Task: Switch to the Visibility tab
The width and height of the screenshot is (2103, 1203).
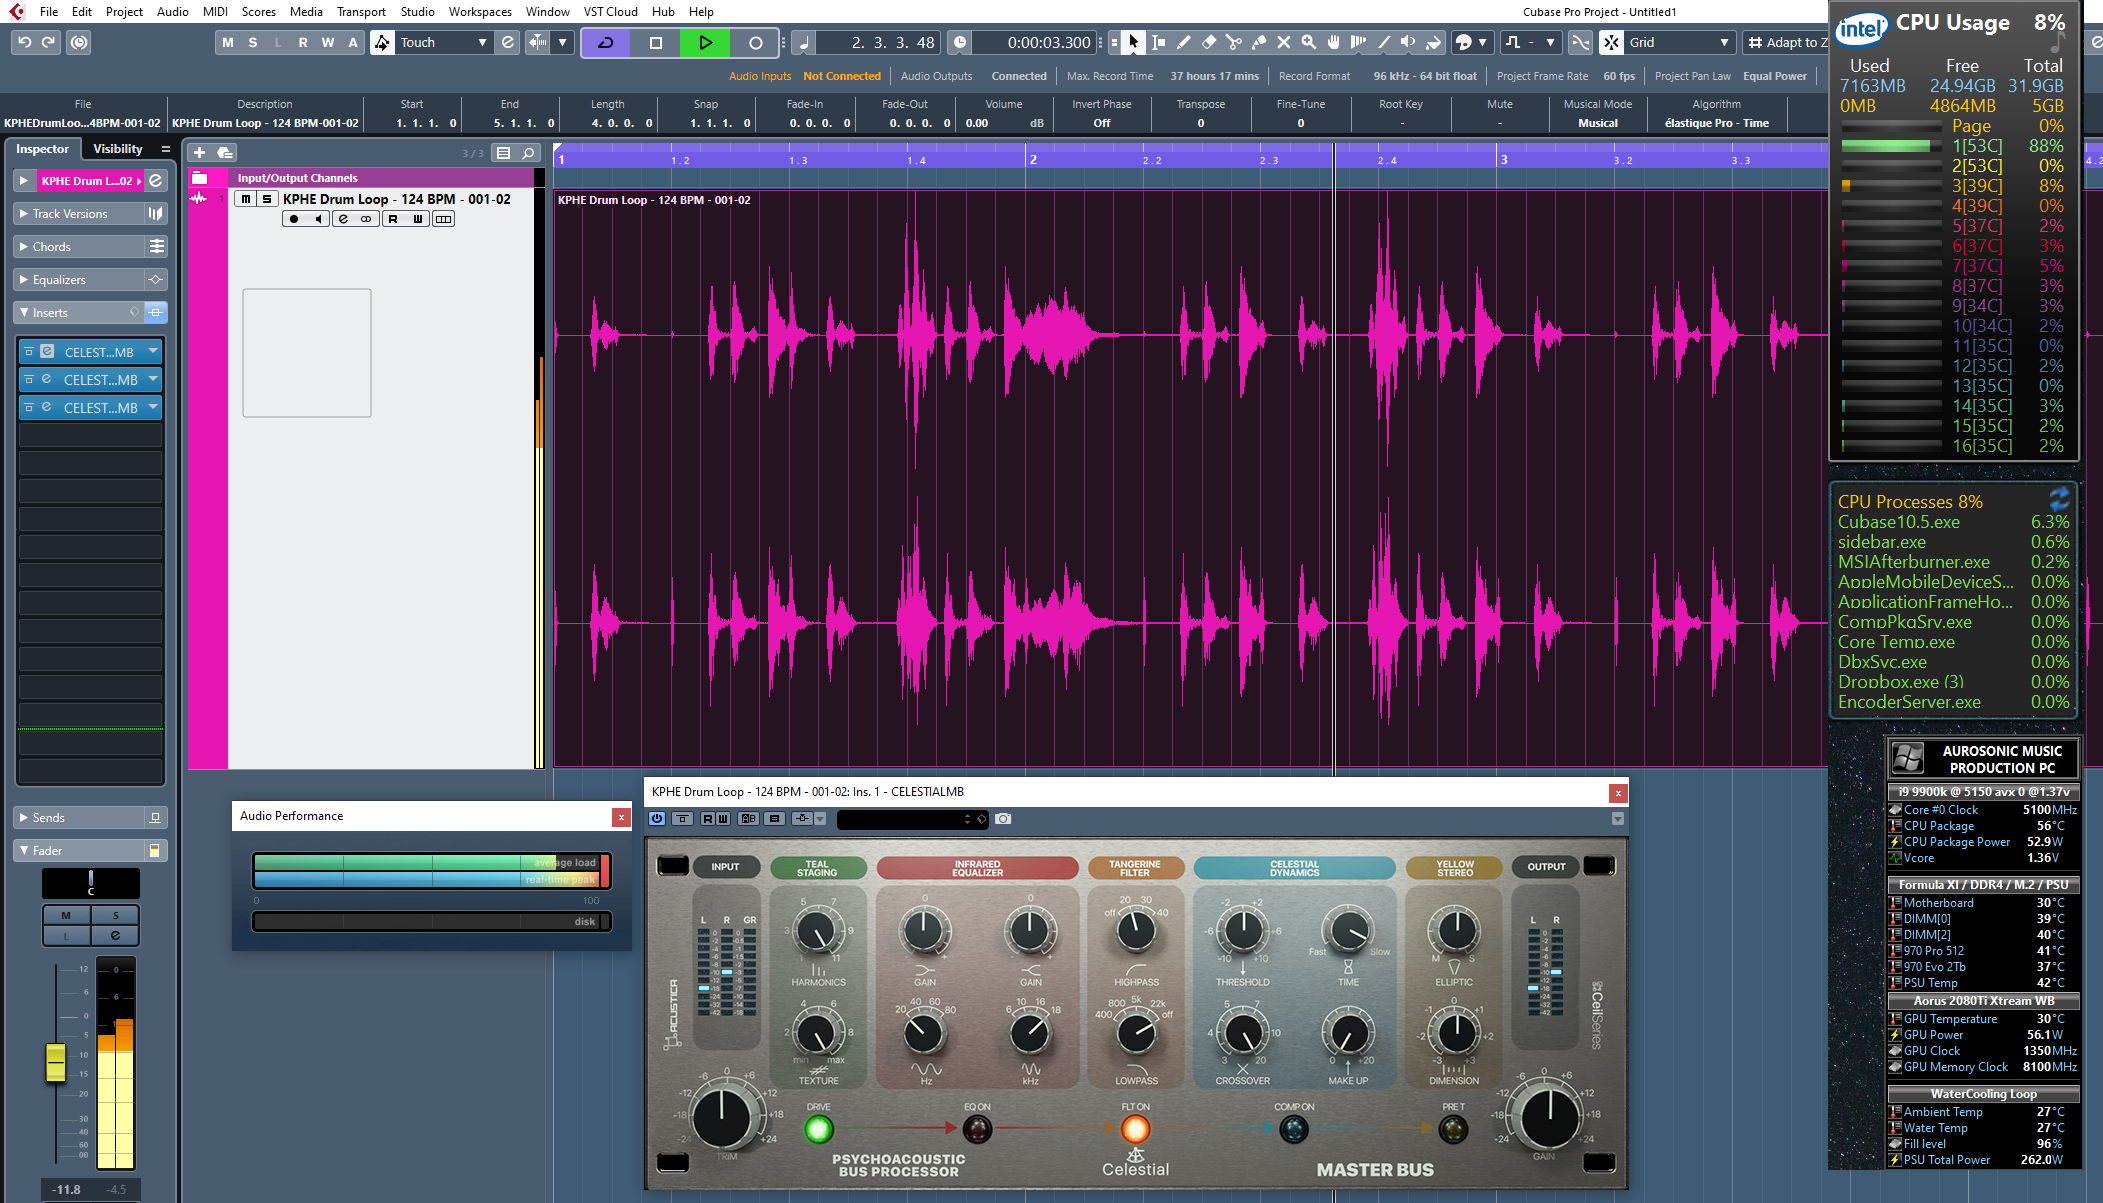Action: [x=118, y=149]
